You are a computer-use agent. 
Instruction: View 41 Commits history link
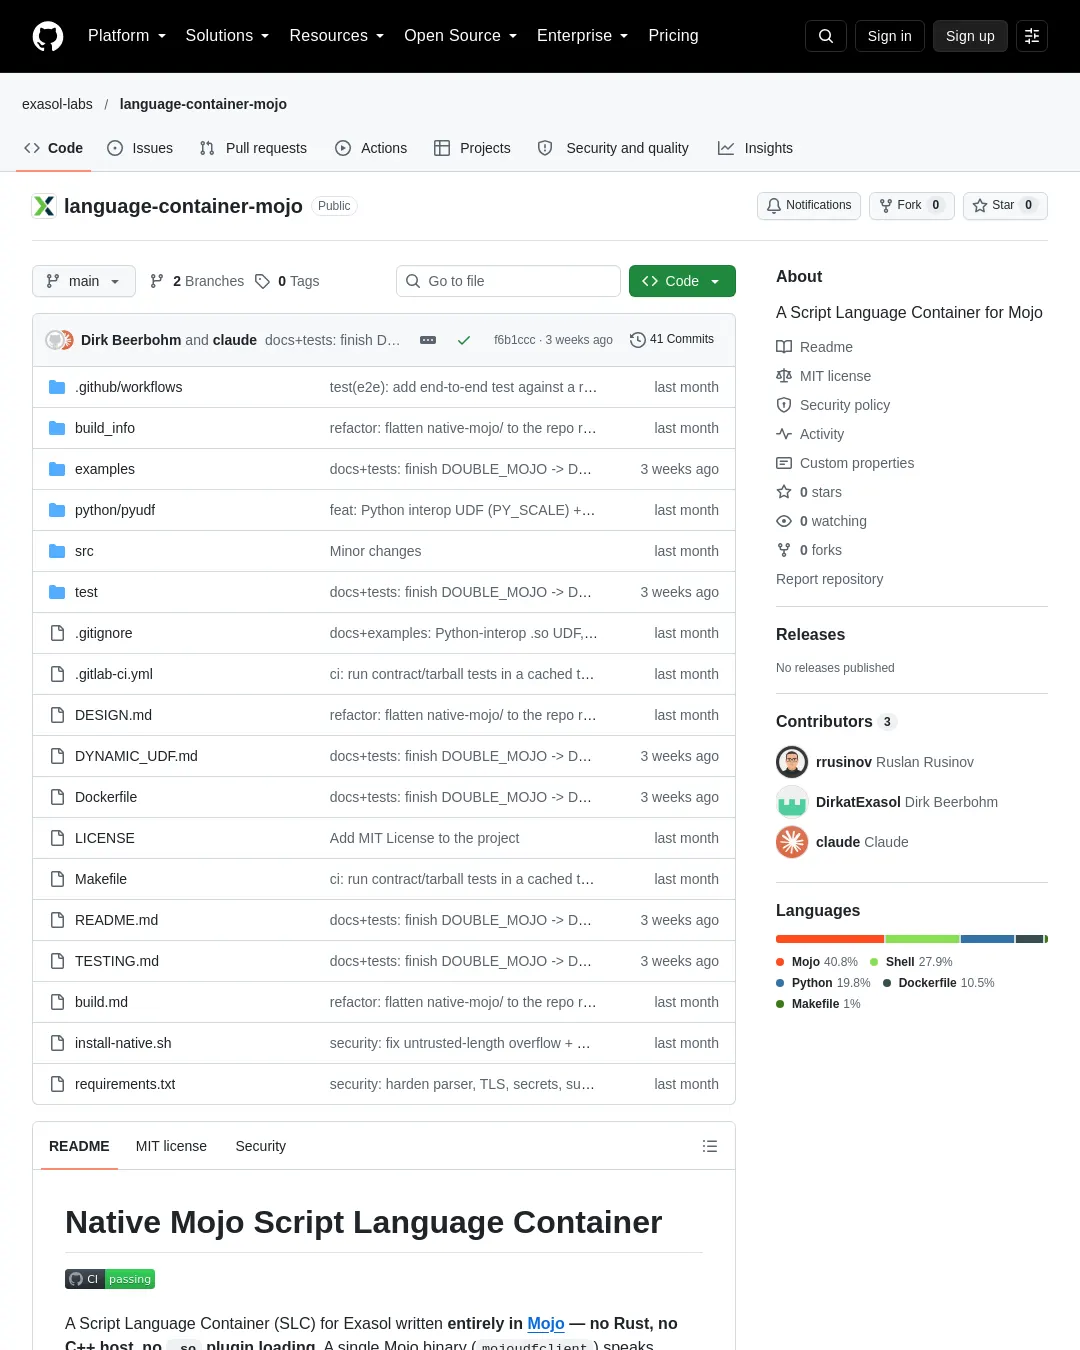click(x=672, y=339)
